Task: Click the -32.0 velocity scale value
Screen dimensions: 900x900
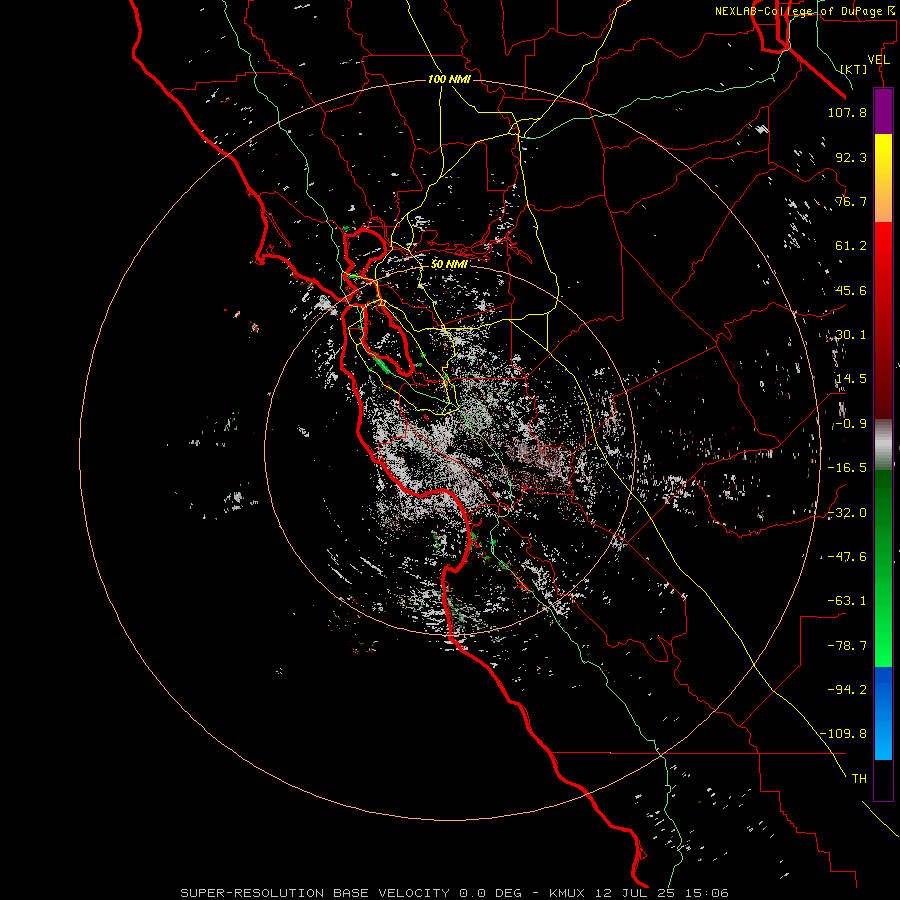Action: pos(847,513)
